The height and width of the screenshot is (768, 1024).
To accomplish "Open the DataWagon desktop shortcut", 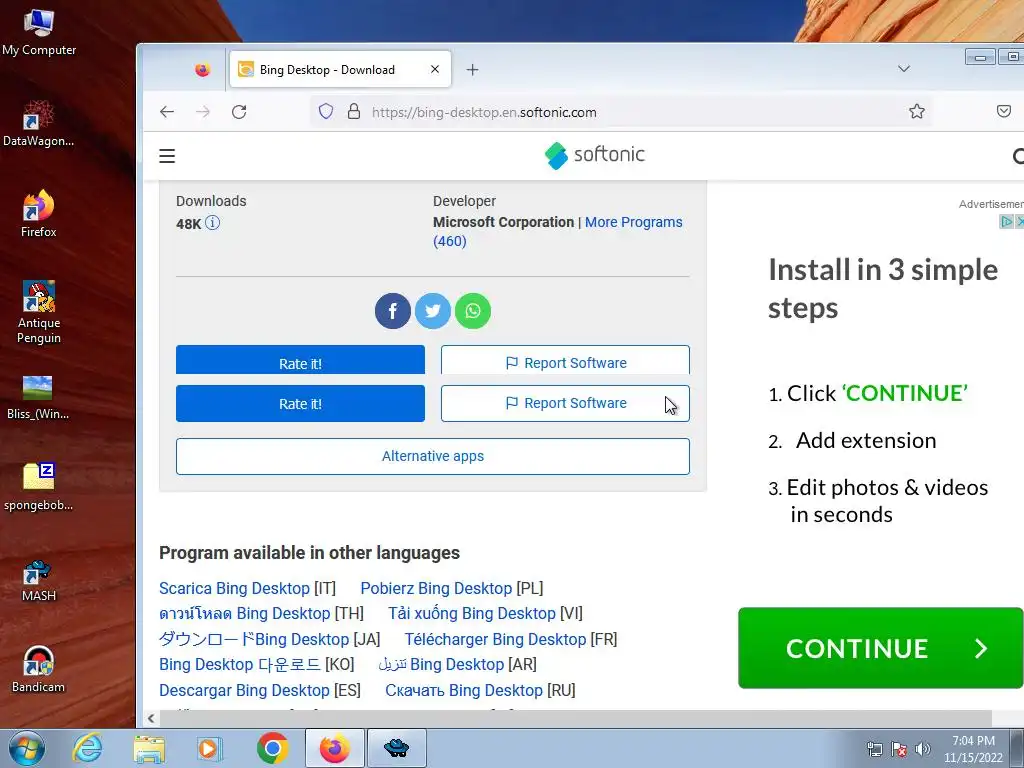I will point(39,123).
